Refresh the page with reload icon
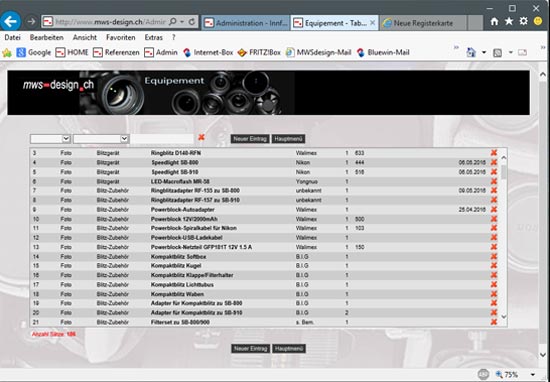This screenshot has height=382, width=550. 192,22
